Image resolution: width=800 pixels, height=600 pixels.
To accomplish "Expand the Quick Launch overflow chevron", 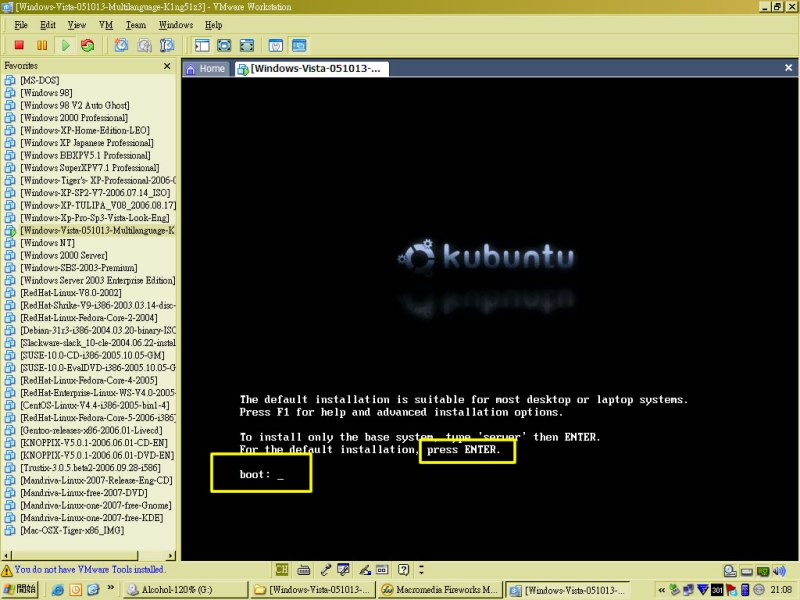I will pyautogui.click(x=111, y=588).
